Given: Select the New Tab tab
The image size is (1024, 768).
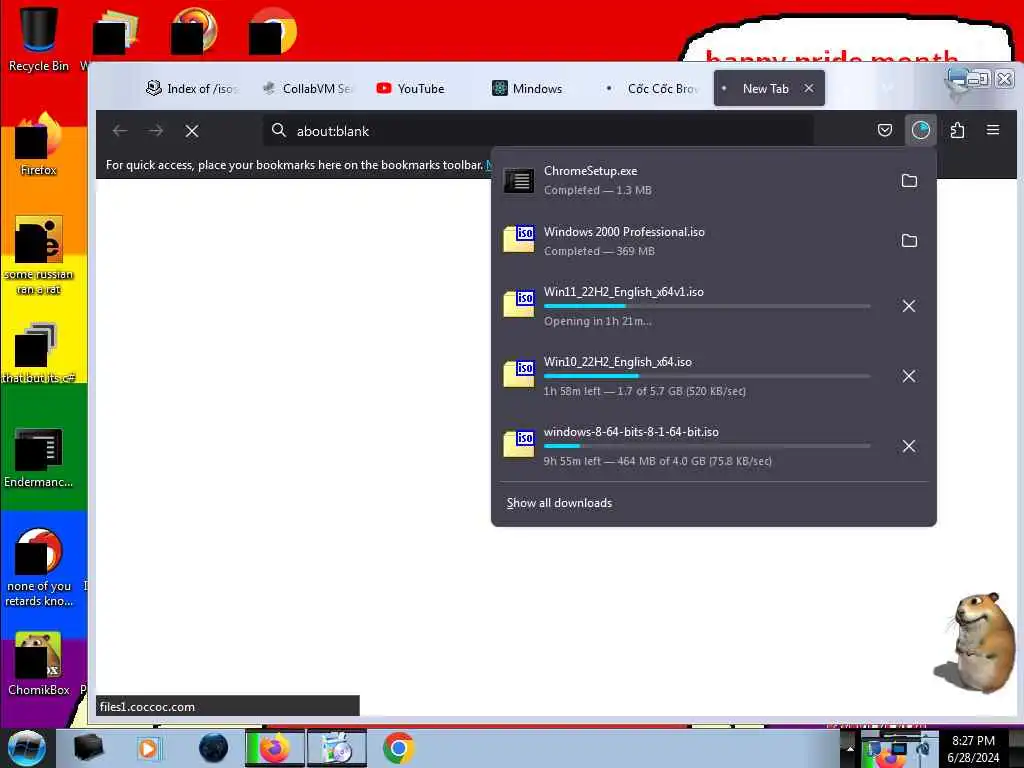Looking at the screenshot, I should tap(765, 88).
